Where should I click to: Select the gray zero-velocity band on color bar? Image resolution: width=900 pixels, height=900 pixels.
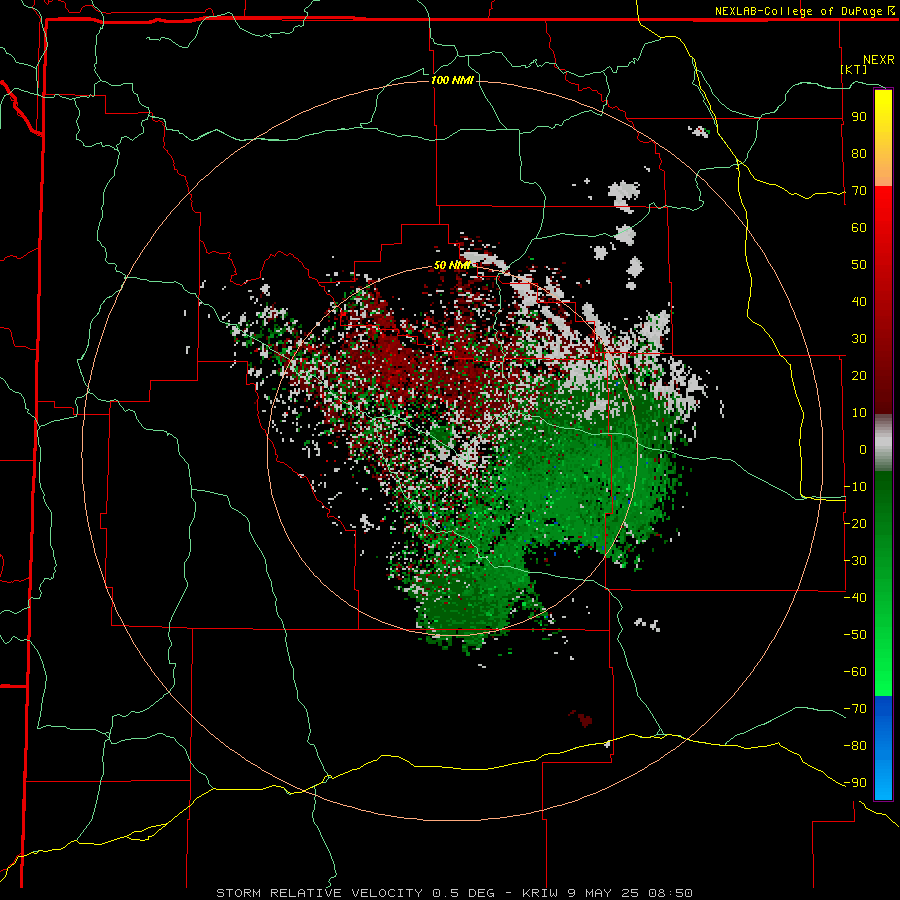883,442
